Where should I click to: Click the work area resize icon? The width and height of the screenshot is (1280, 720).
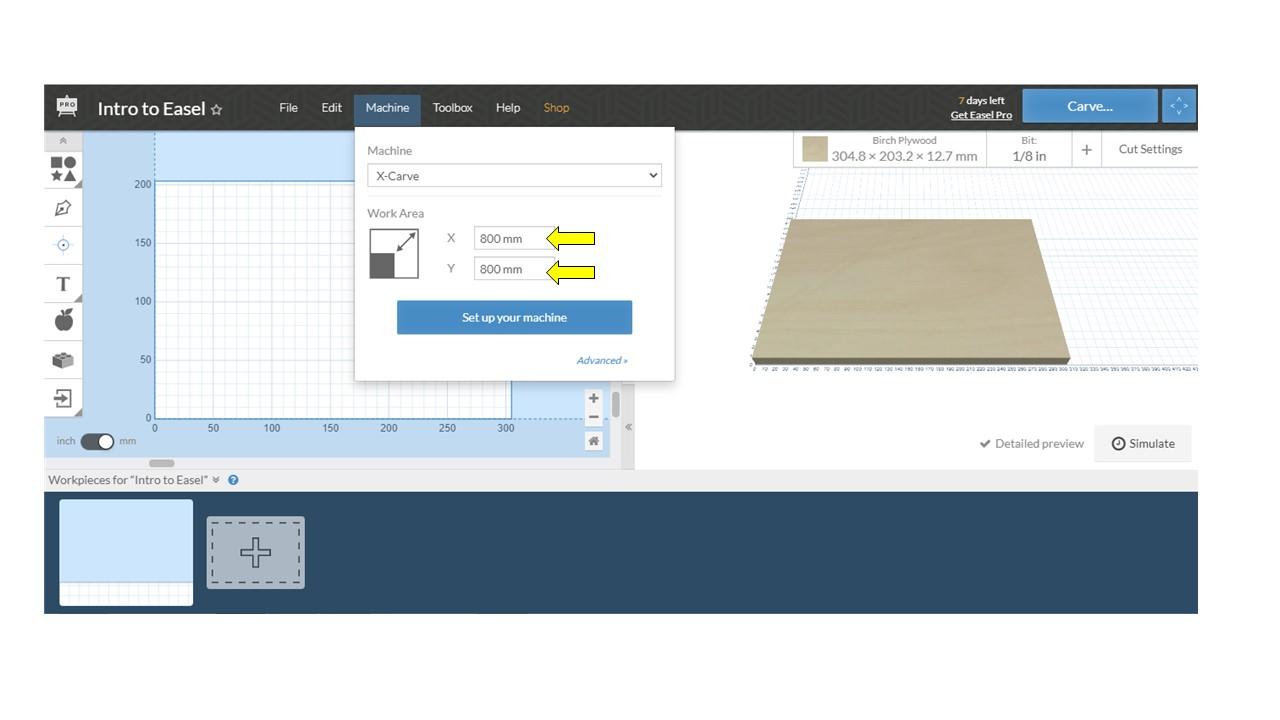pyautogui.click(x=394, y=254)
